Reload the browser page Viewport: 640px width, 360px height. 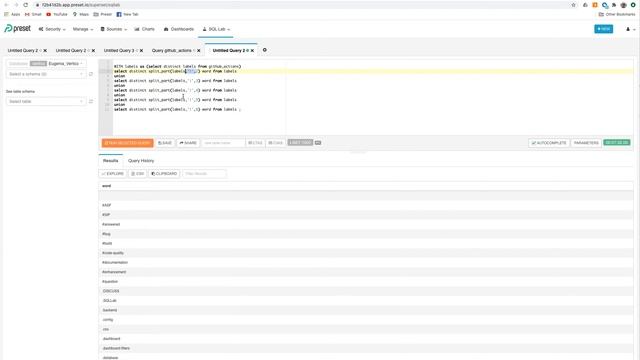tap(26, 5)
